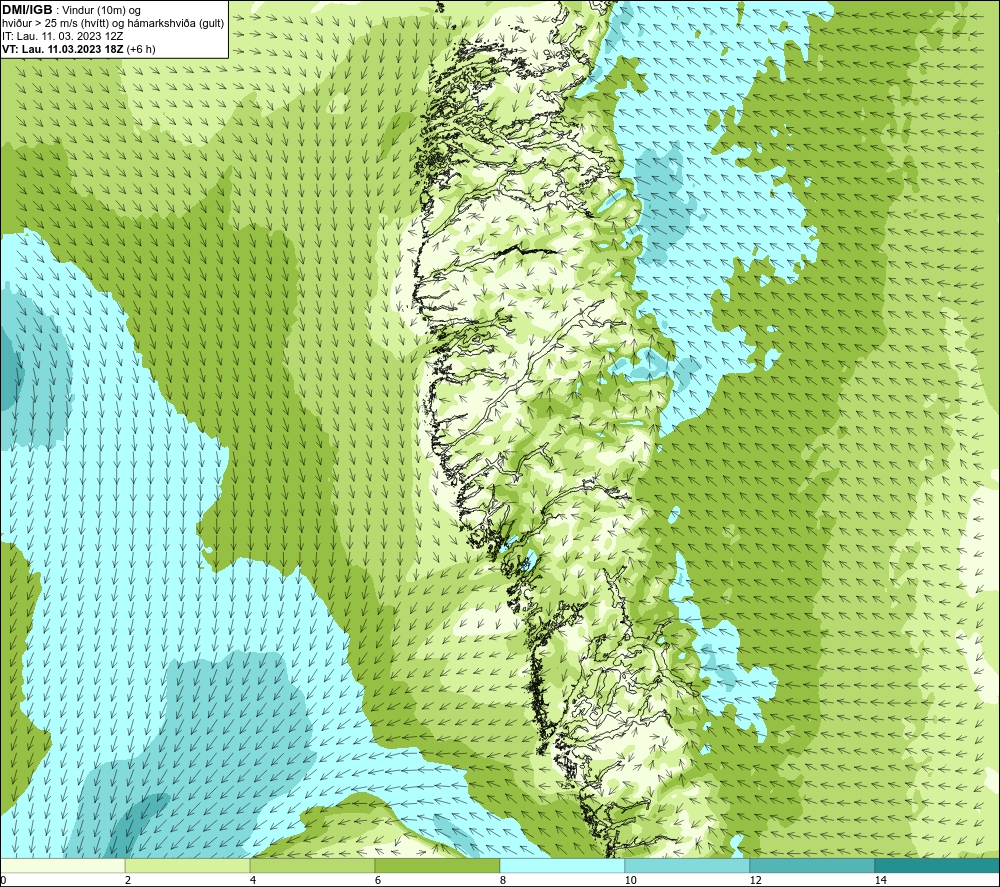Click the '6' label on the wind scale
This screenshot has height=887, width=1000.
378,881
